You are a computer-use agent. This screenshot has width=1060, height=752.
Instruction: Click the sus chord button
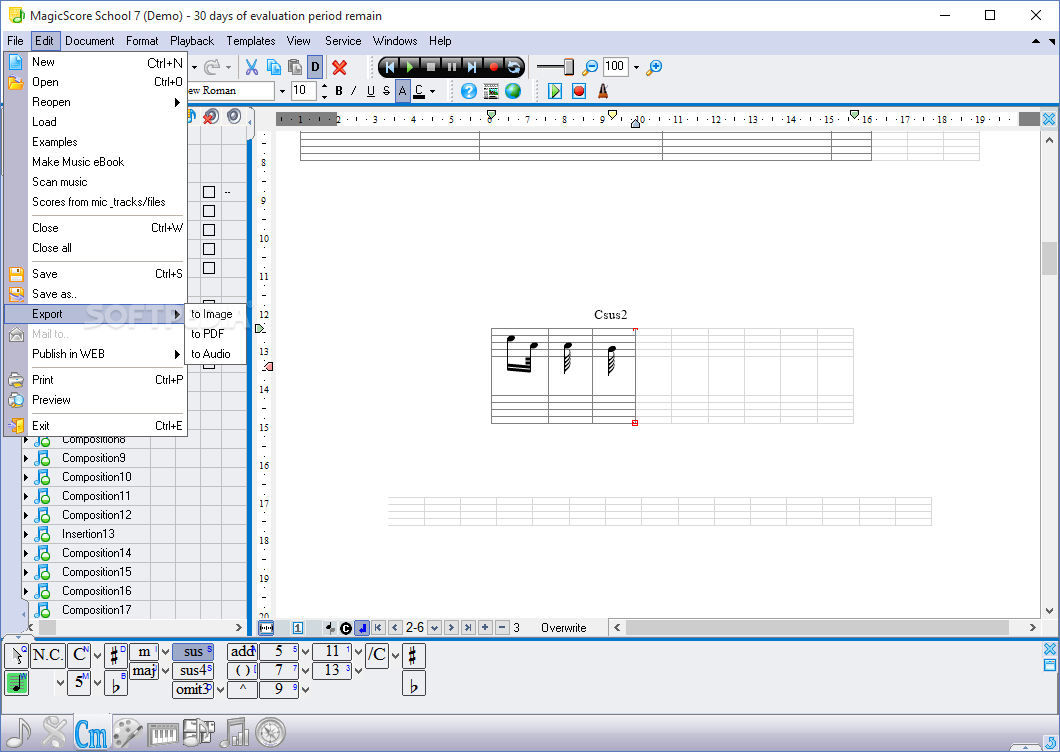193,651
